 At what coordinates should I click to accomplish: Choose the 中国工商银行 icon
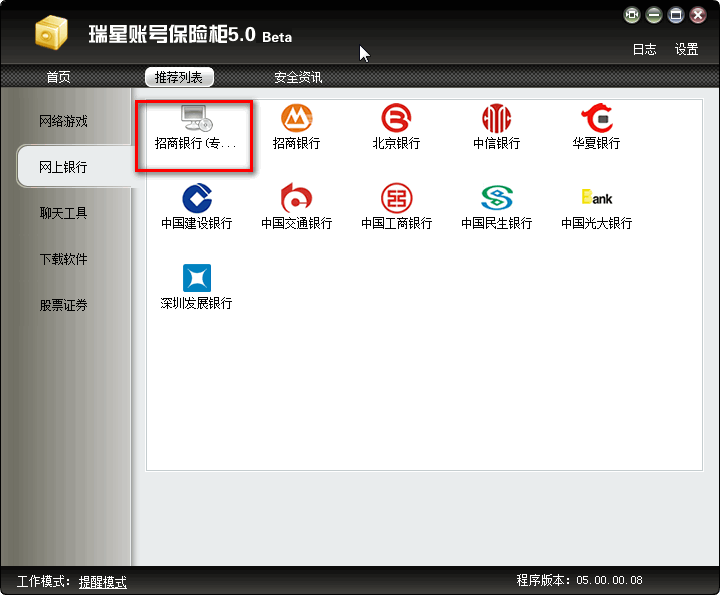[x=396, y=198]
